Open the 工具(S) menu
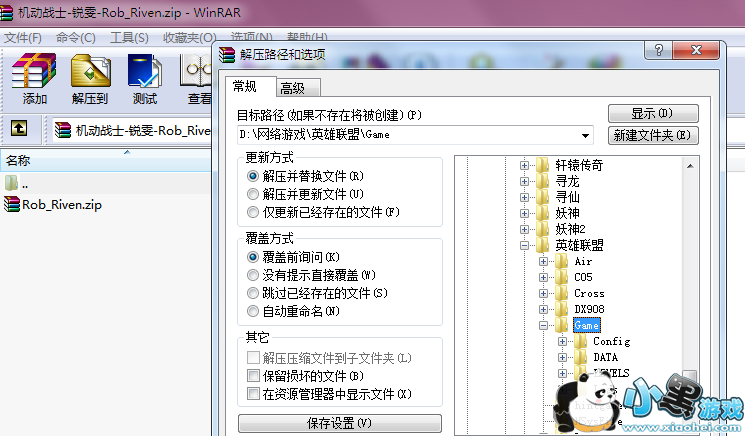The height and width of the screenshot is (436, 745). 129,38
